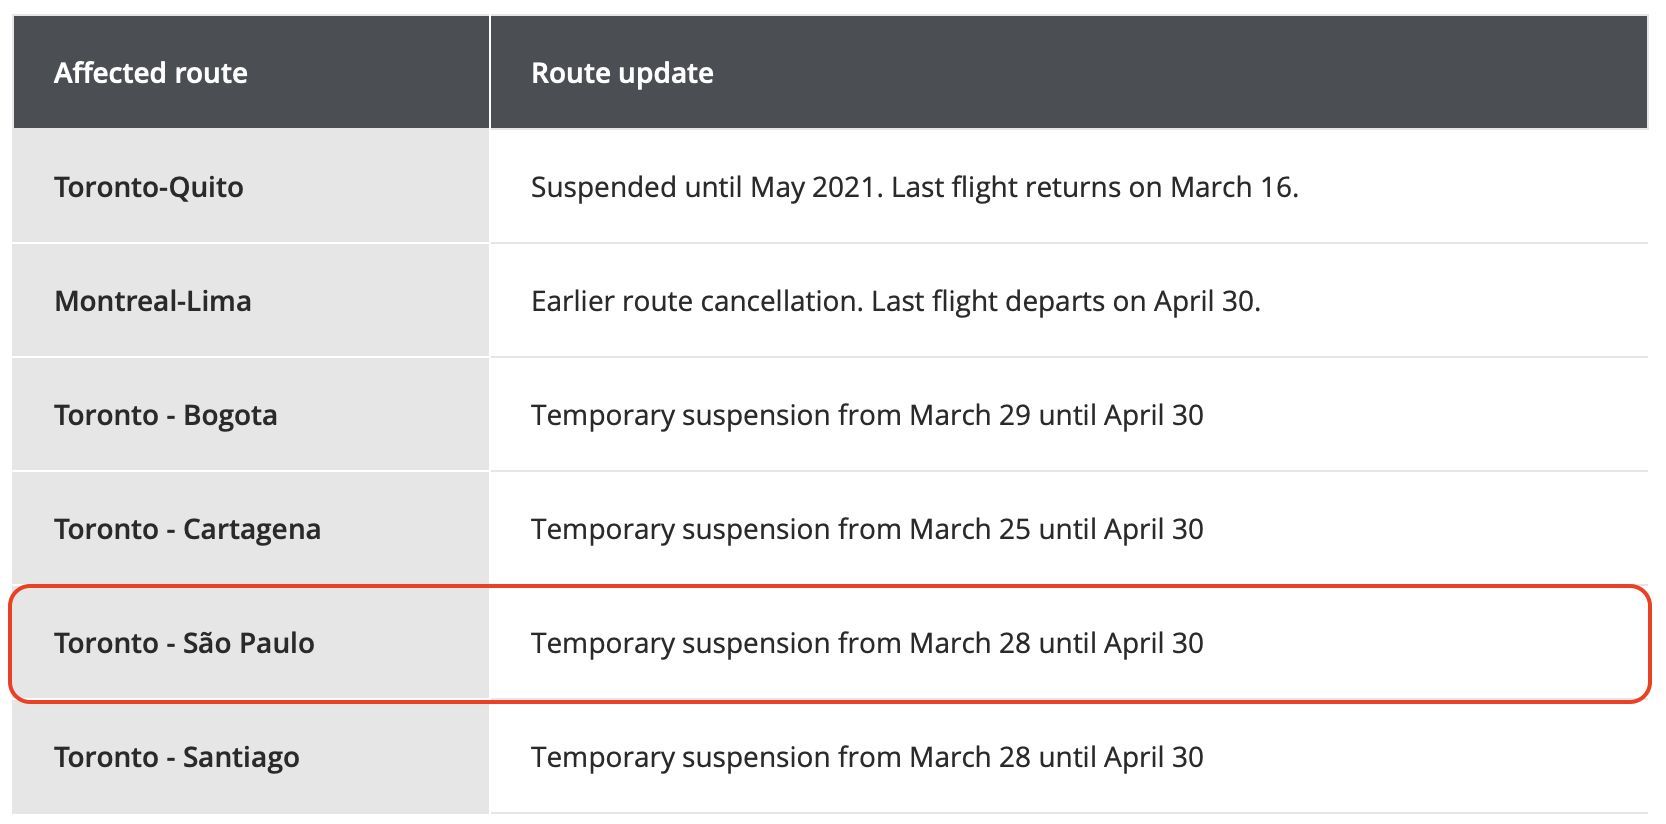Select the Toronto - Bogota route cell

click(x=251, y=415)
